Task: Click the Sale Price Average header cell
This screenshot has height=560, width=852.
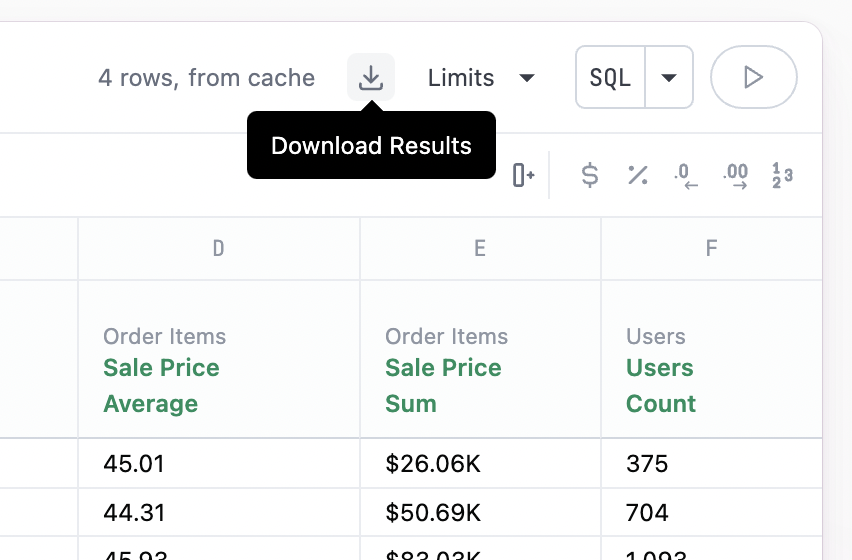Action: tap(219, 370)
